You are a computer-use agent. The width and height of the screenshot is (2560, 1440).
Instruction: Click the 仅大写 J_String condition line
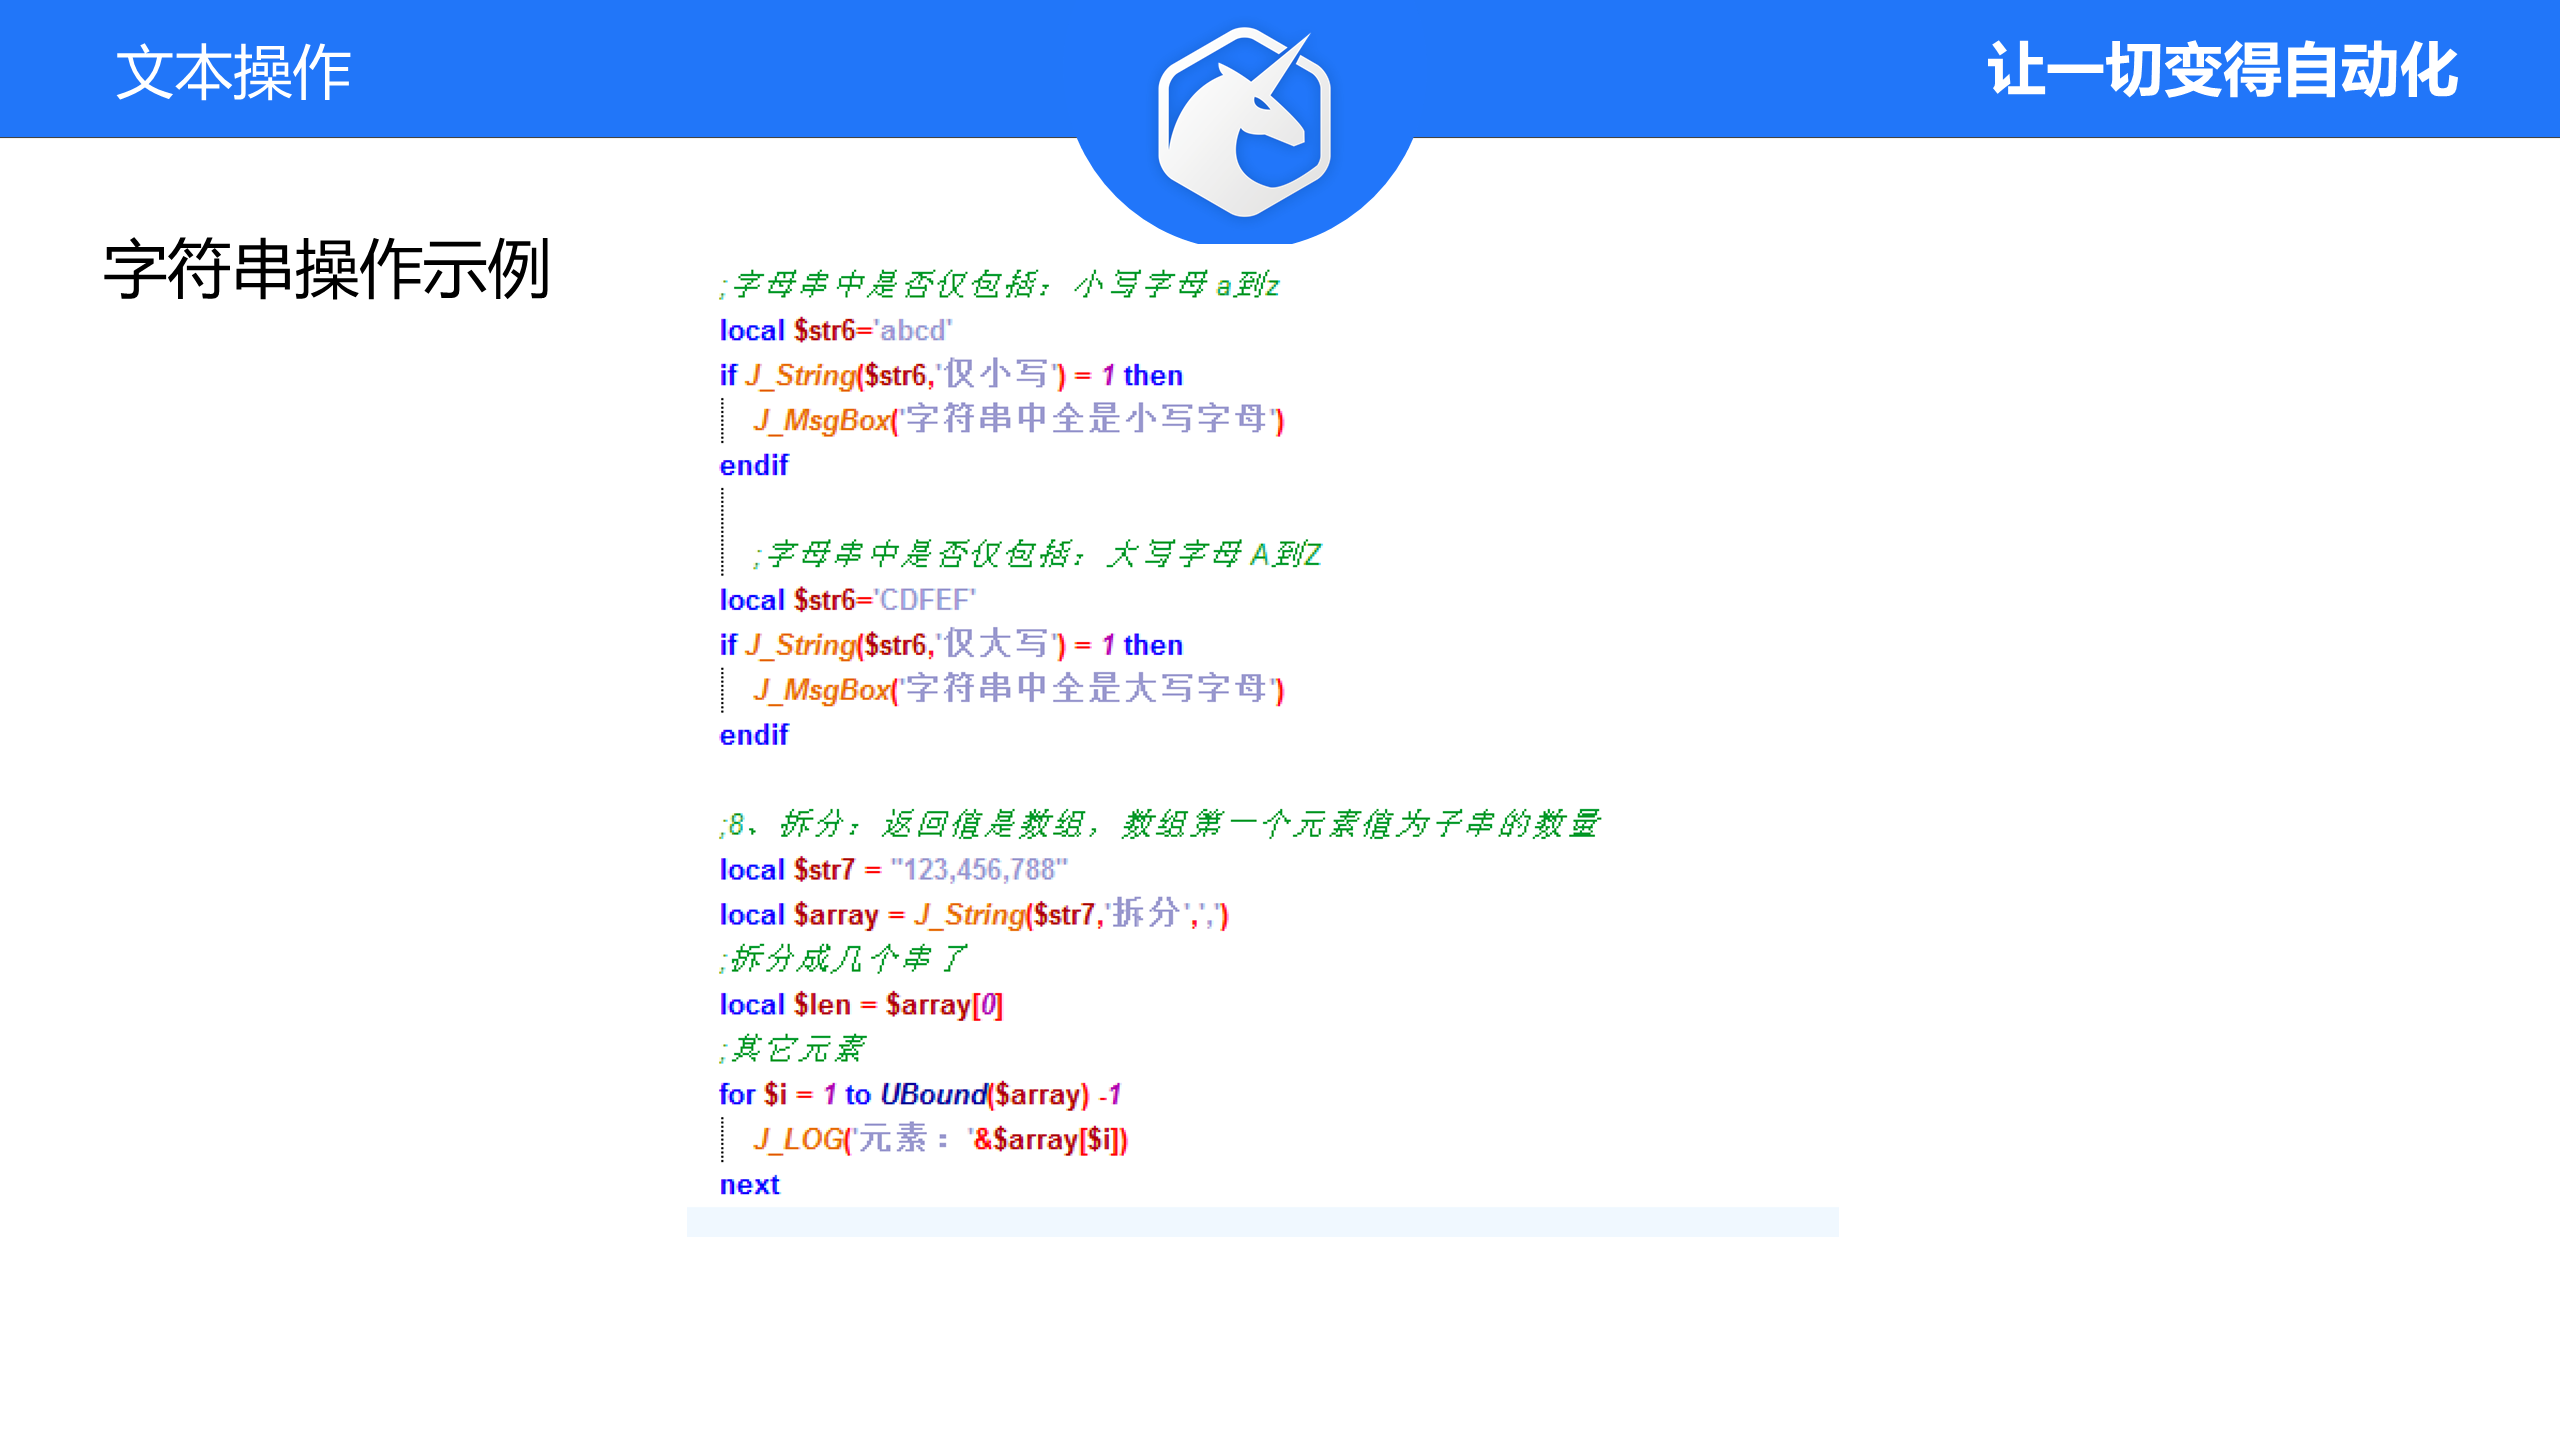tap(950, 645)
